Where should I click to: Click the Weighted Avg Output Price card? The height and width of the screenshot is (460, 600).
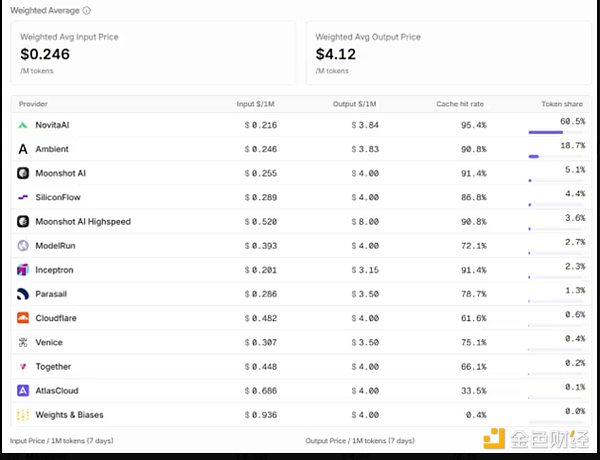[x=448, y=53]
